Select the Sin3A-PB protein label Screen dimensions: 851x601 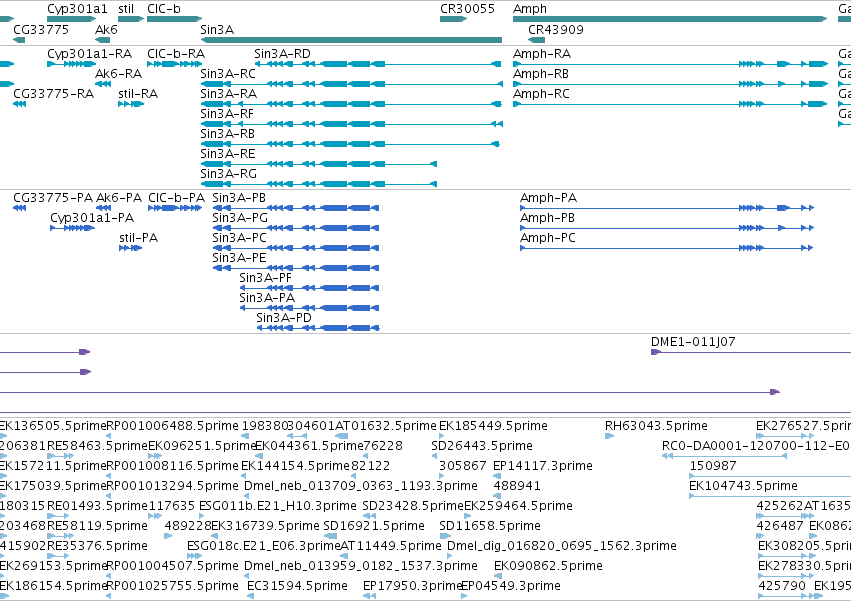pos(239,198)
